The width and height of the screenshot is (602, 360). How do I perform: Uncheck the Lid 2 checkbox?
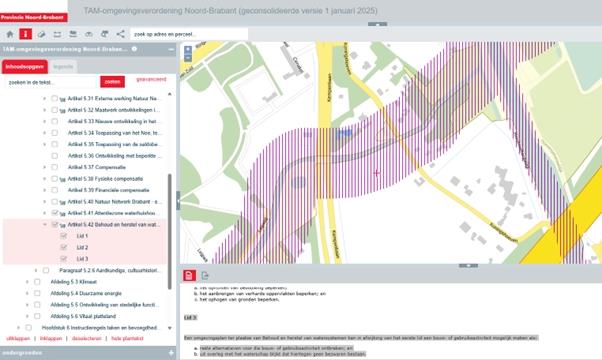[x=63, y=248]
